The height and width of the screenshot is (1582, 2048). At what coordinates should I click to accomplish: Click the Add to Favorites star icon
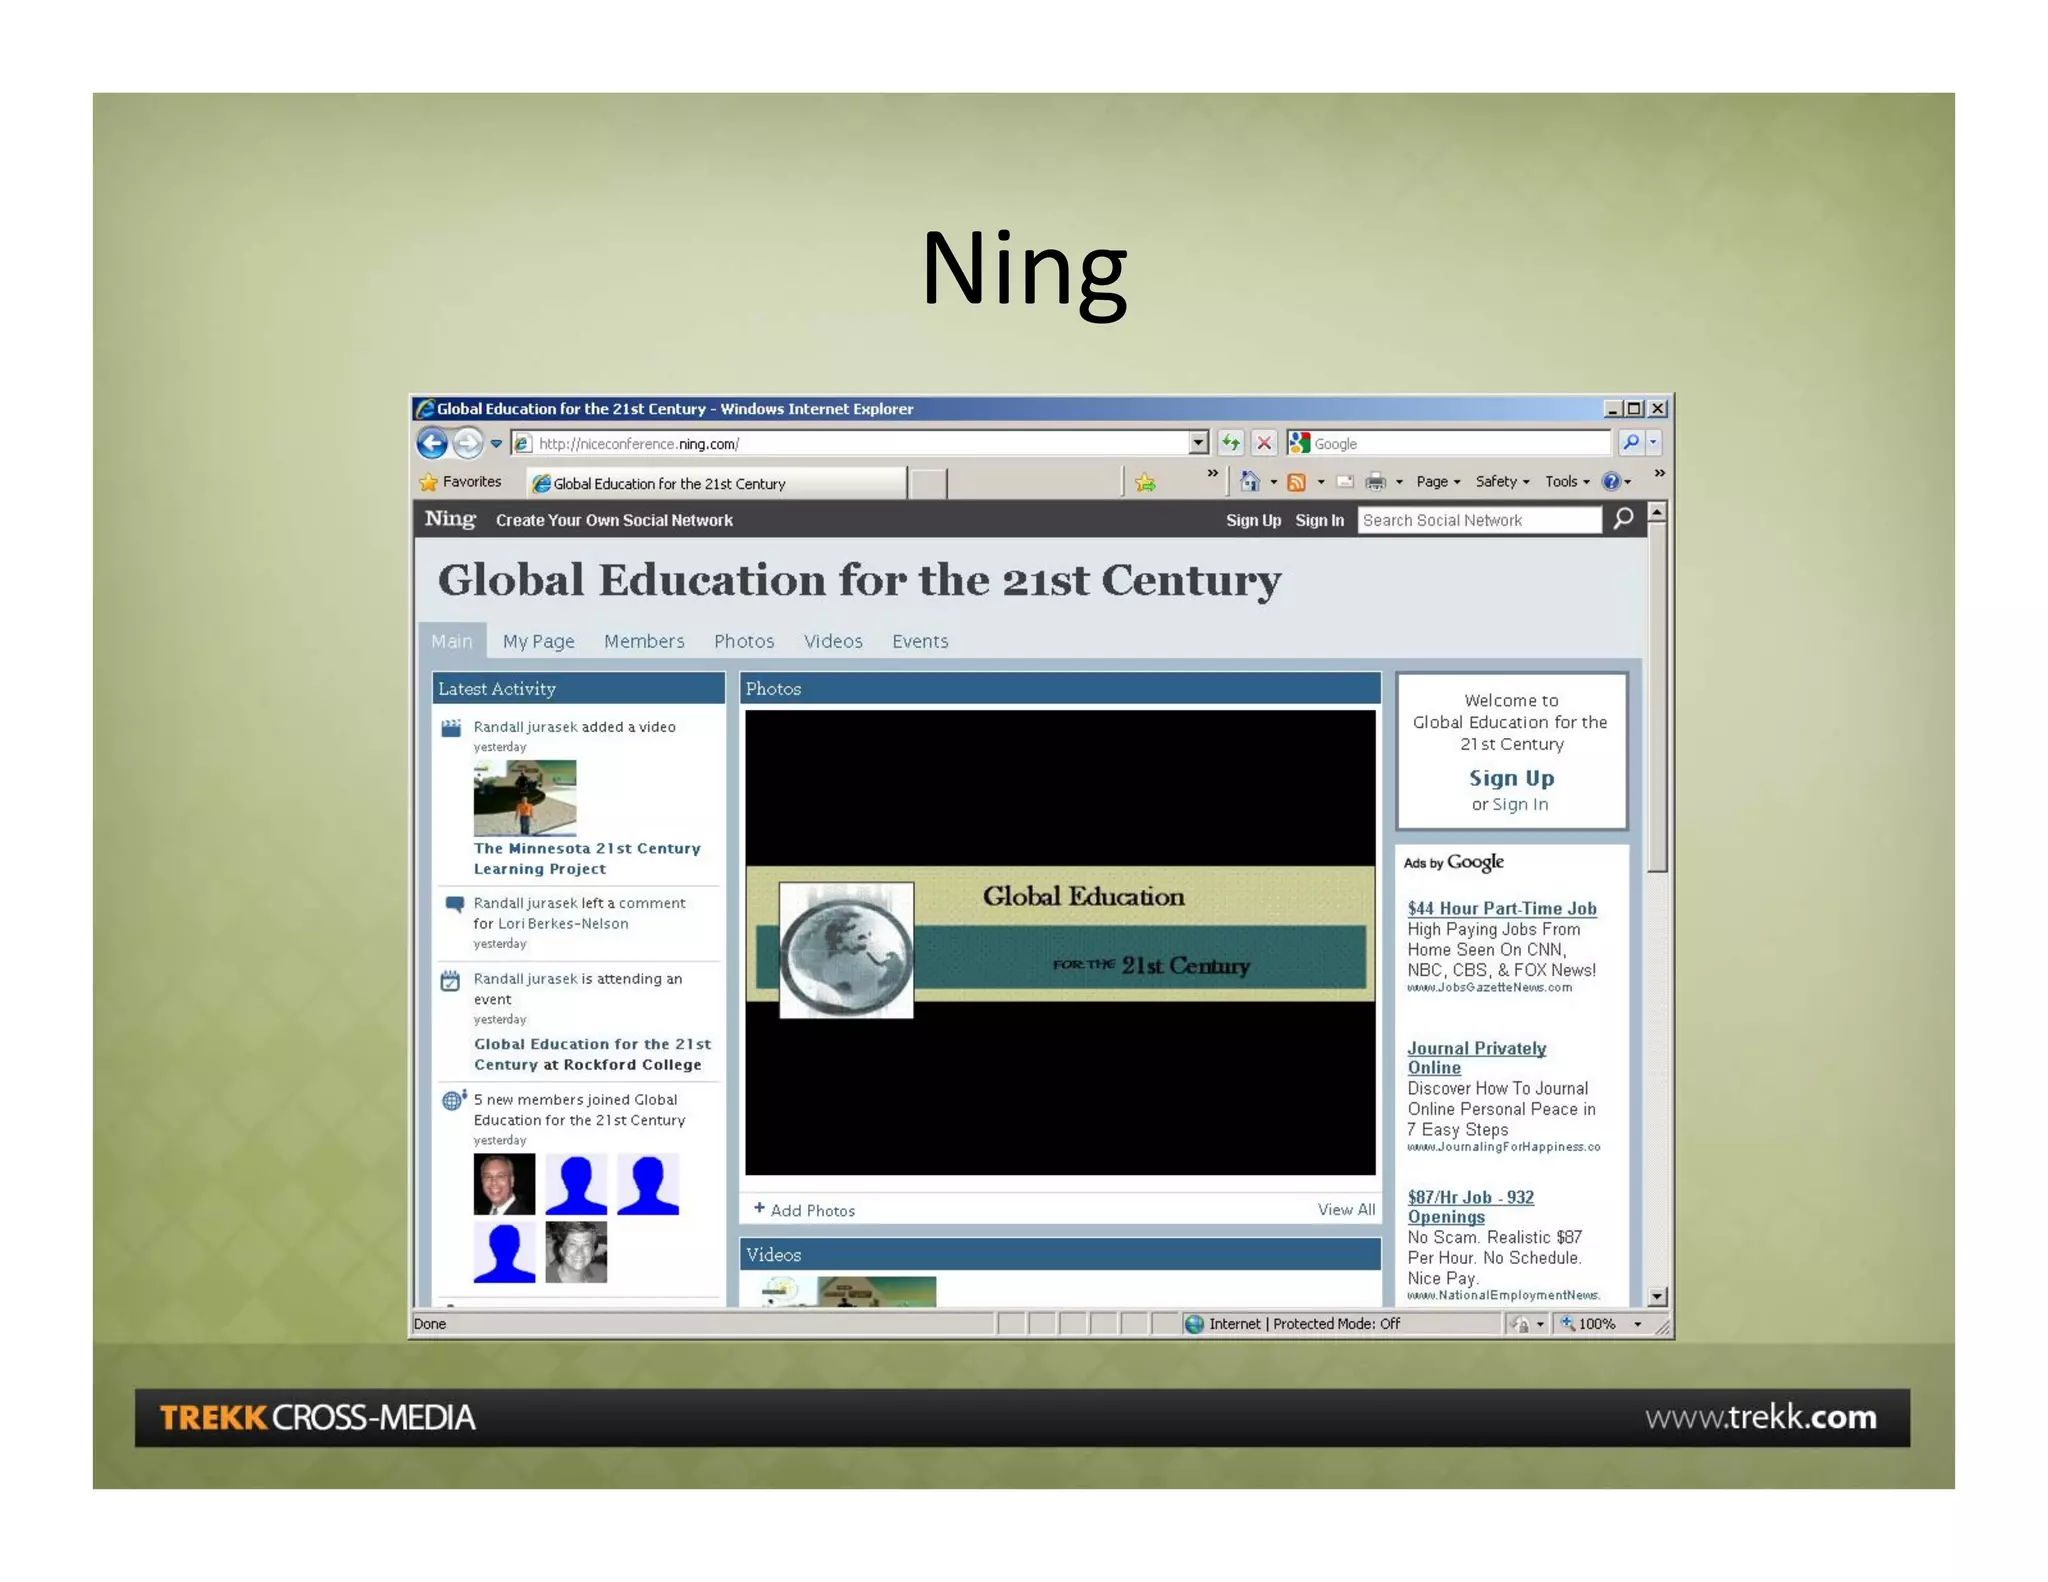tap(1146, 483)
